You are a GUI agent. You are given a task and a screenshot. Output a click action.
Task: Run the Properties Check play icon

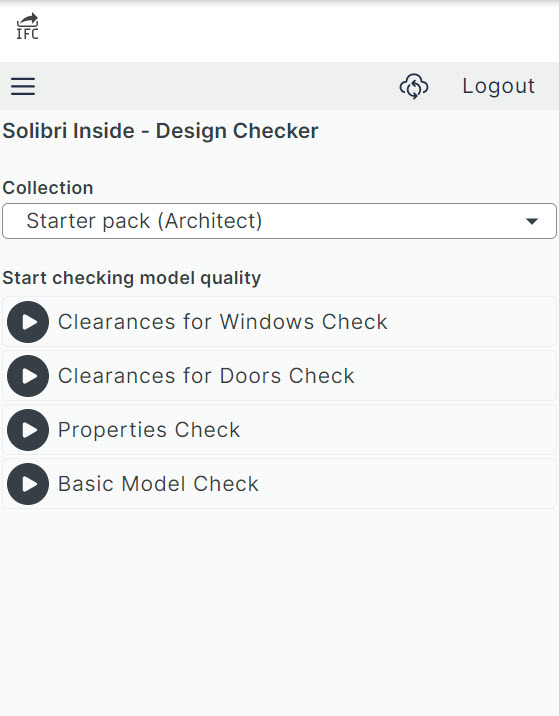pos(28,430)
